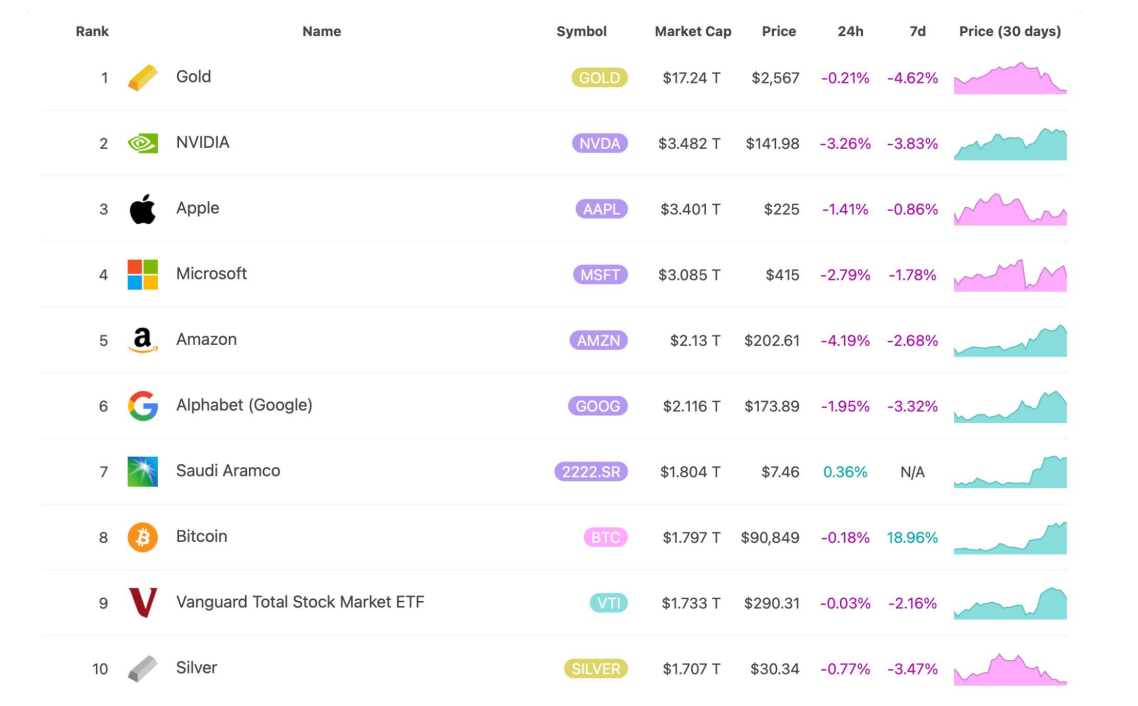
Task: Click the GOLD symbol badge
Action: pyautogui.click(x=599, y=78)
